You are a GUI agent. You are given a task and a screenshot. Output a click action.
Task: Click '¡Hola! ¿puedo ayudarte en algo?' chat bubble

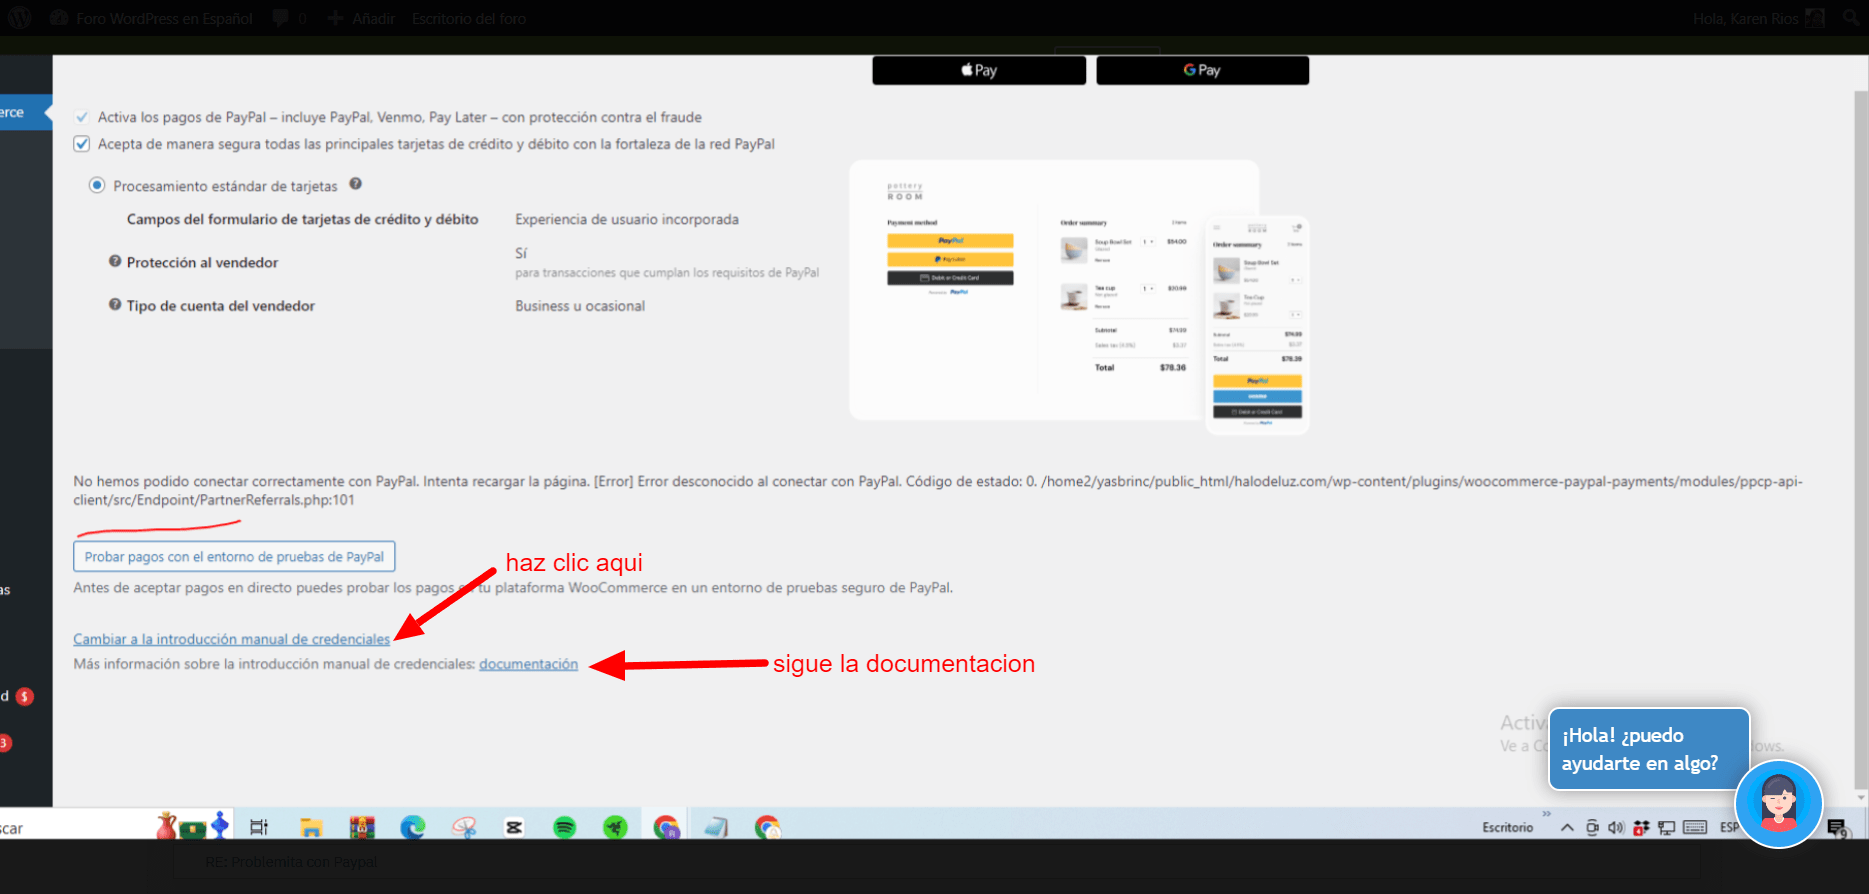point(1648,749)
